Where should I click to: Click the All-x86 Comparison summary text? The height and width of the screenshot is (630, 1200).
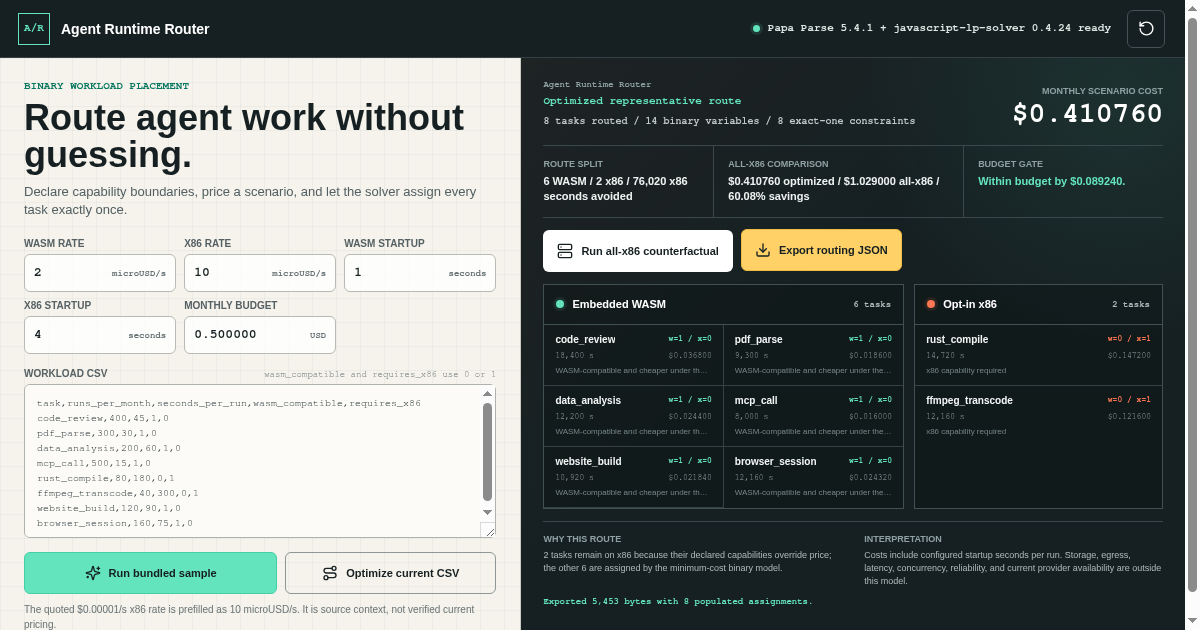pos(833,188)
